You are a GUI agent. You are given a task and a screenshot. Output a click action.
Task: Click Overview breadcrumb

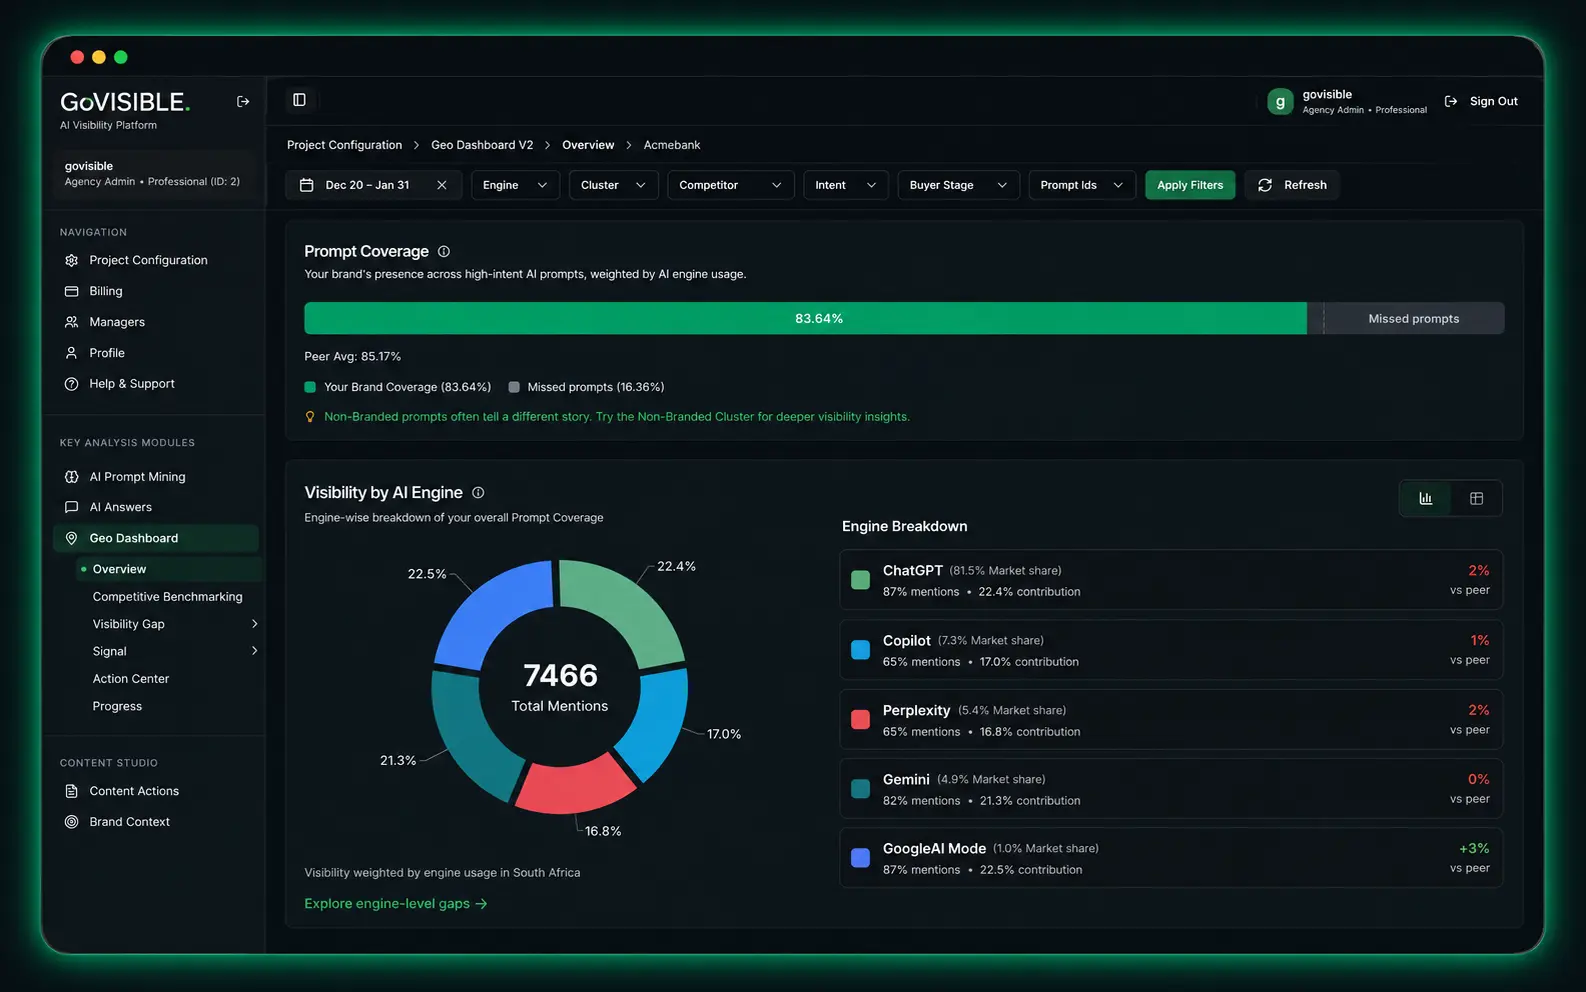pos(588,145)
